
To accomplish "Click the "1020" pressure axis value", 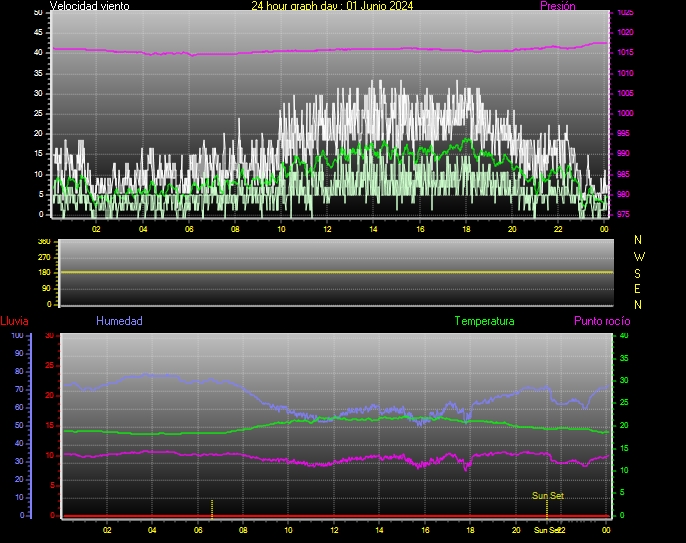I will click(x=625, y=32).
